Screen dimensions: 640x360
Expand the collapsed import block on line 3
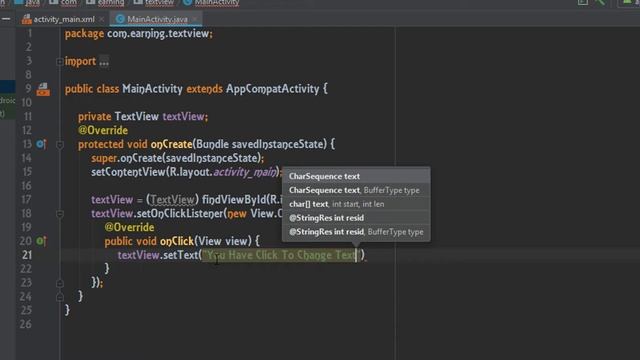60,62
